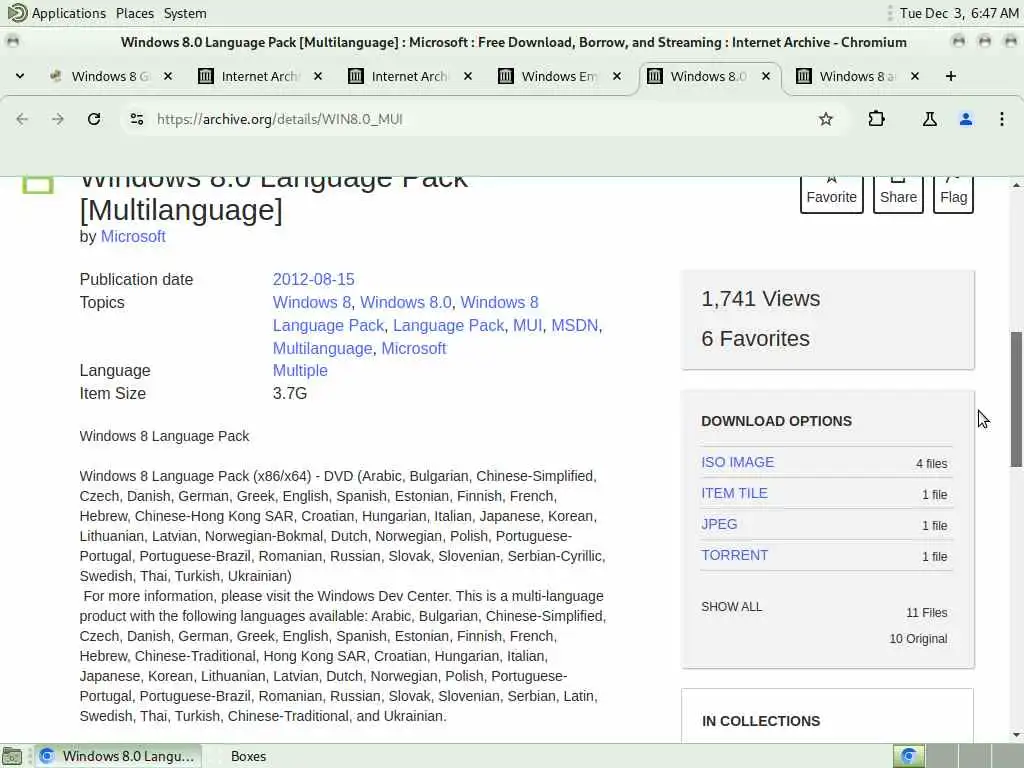Image resolution: width=1024 pixels, height=768 pixels.
Task: Close the Windows Em tab
Action: pos(616,76)
